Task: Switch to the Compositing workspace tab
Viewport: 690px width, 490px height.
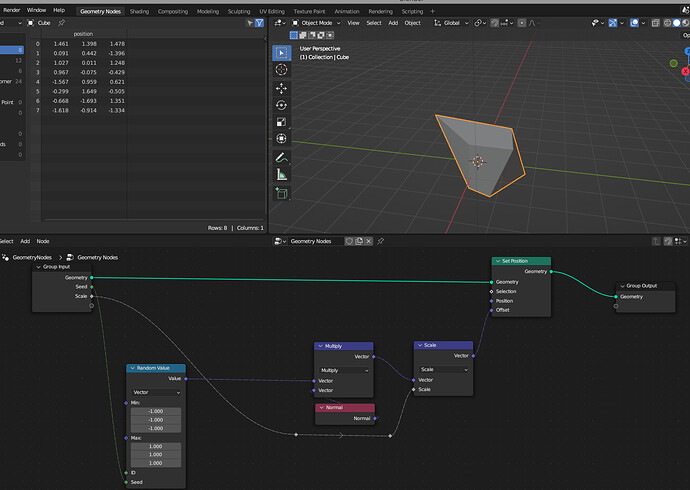Action: click(x=173, y=11)
